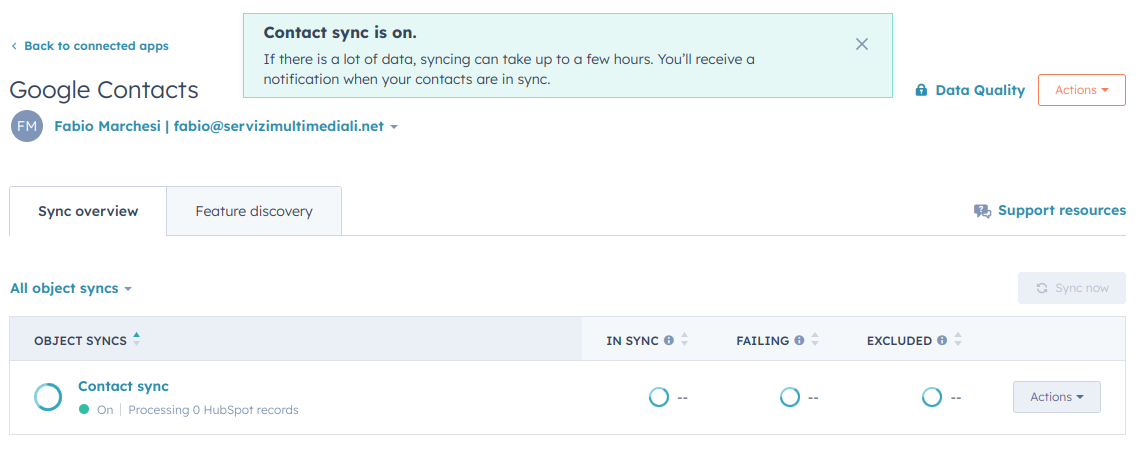Click the In Sync info icon

pyautogui.click(x=669, y=340)
